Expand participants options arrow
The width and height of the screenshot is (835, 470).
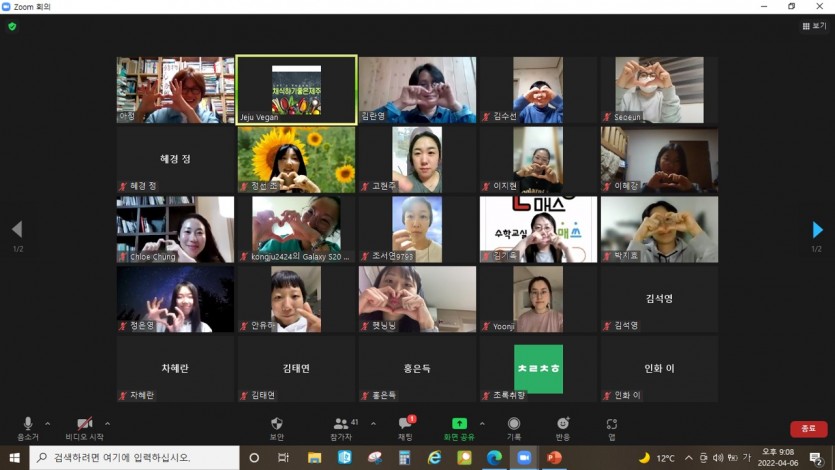click(x=373, y=424)
